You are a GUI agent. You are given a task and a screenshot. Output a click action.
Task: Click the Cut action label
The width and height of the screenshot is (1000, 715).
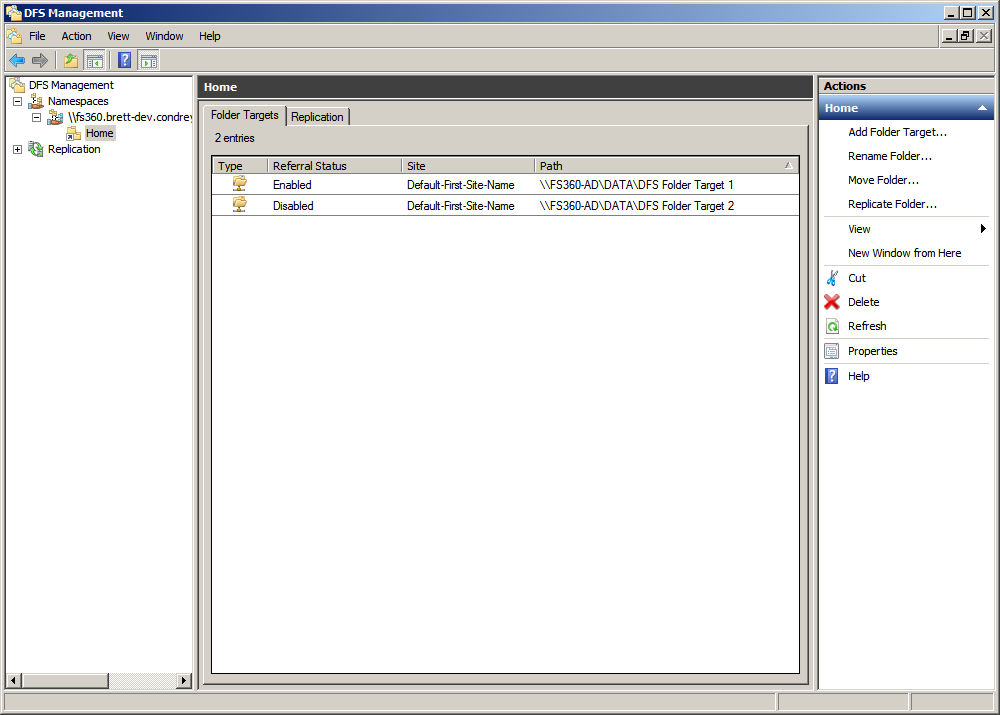pos(857,278)
